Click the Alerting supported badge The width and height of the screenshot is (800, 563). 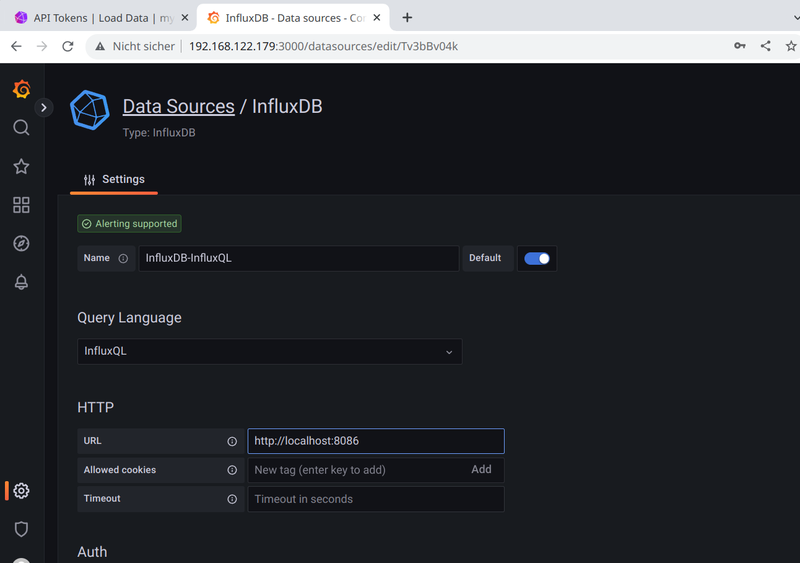(130, 224)
